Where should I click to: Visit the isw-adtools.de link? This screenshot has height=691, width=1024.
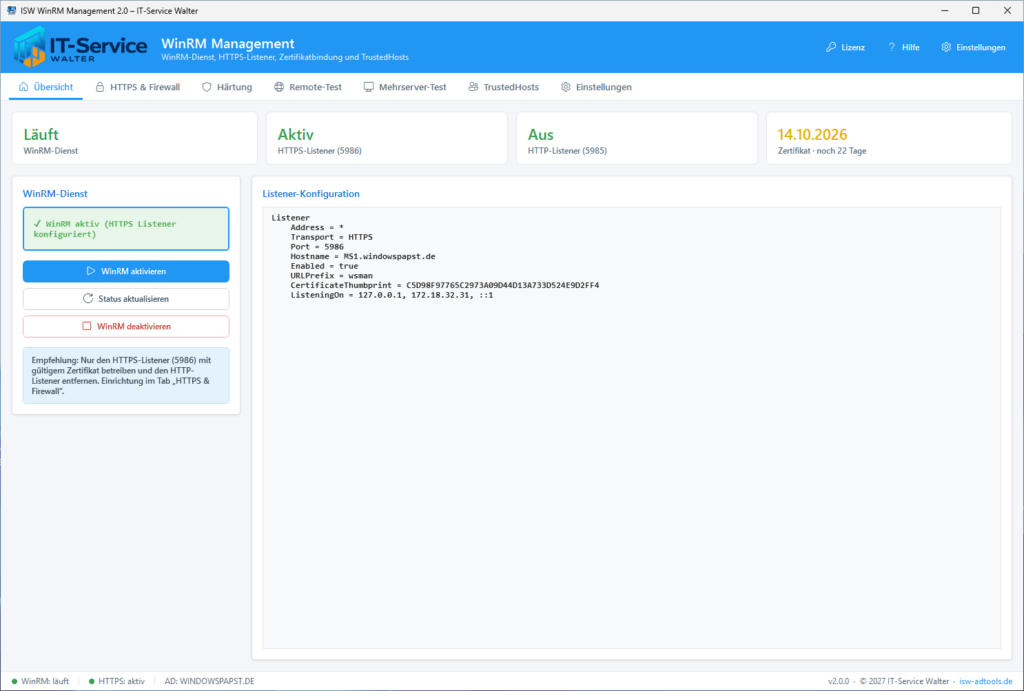coord(985,681)
